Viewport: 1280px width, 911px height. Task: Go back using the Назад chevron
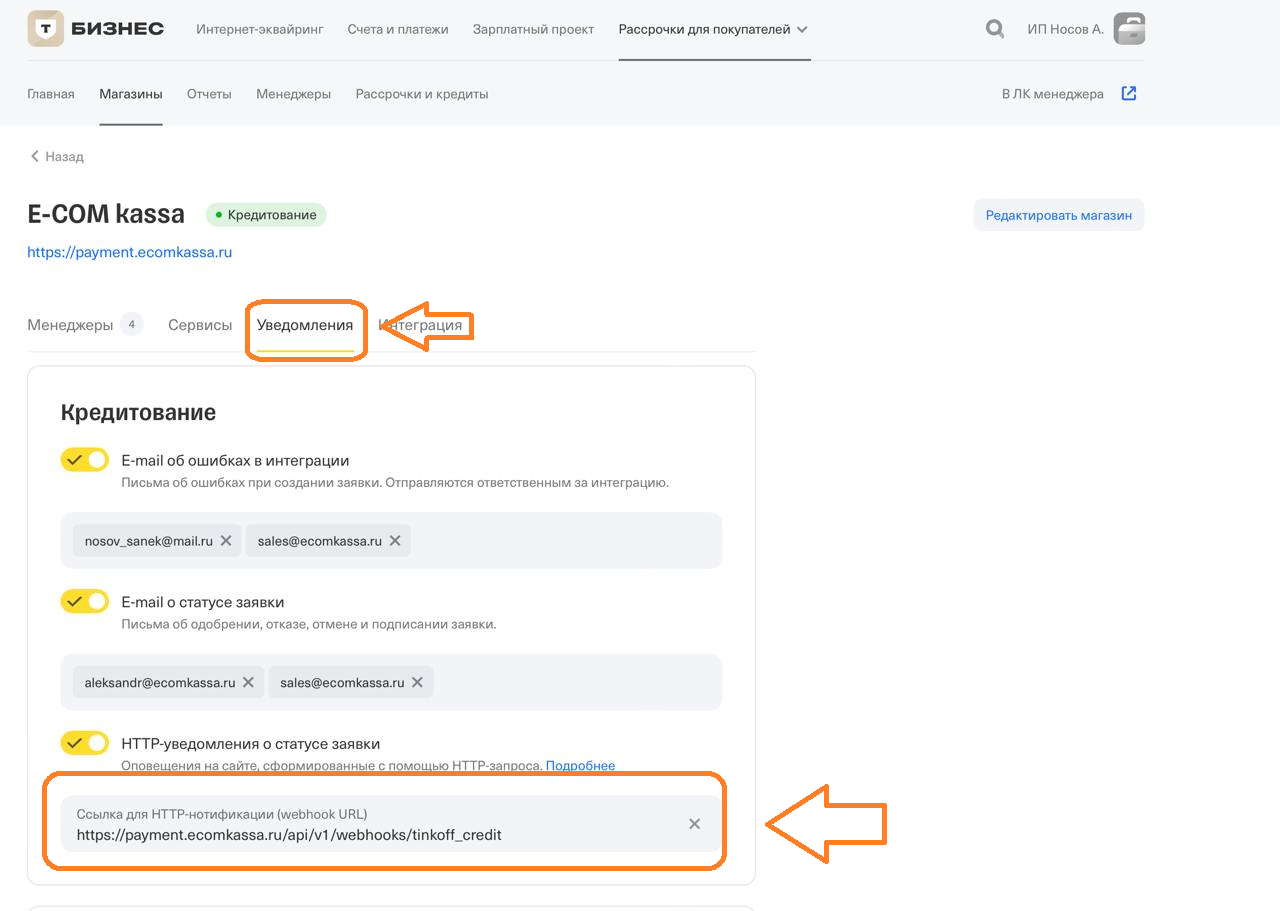[36, 157]
